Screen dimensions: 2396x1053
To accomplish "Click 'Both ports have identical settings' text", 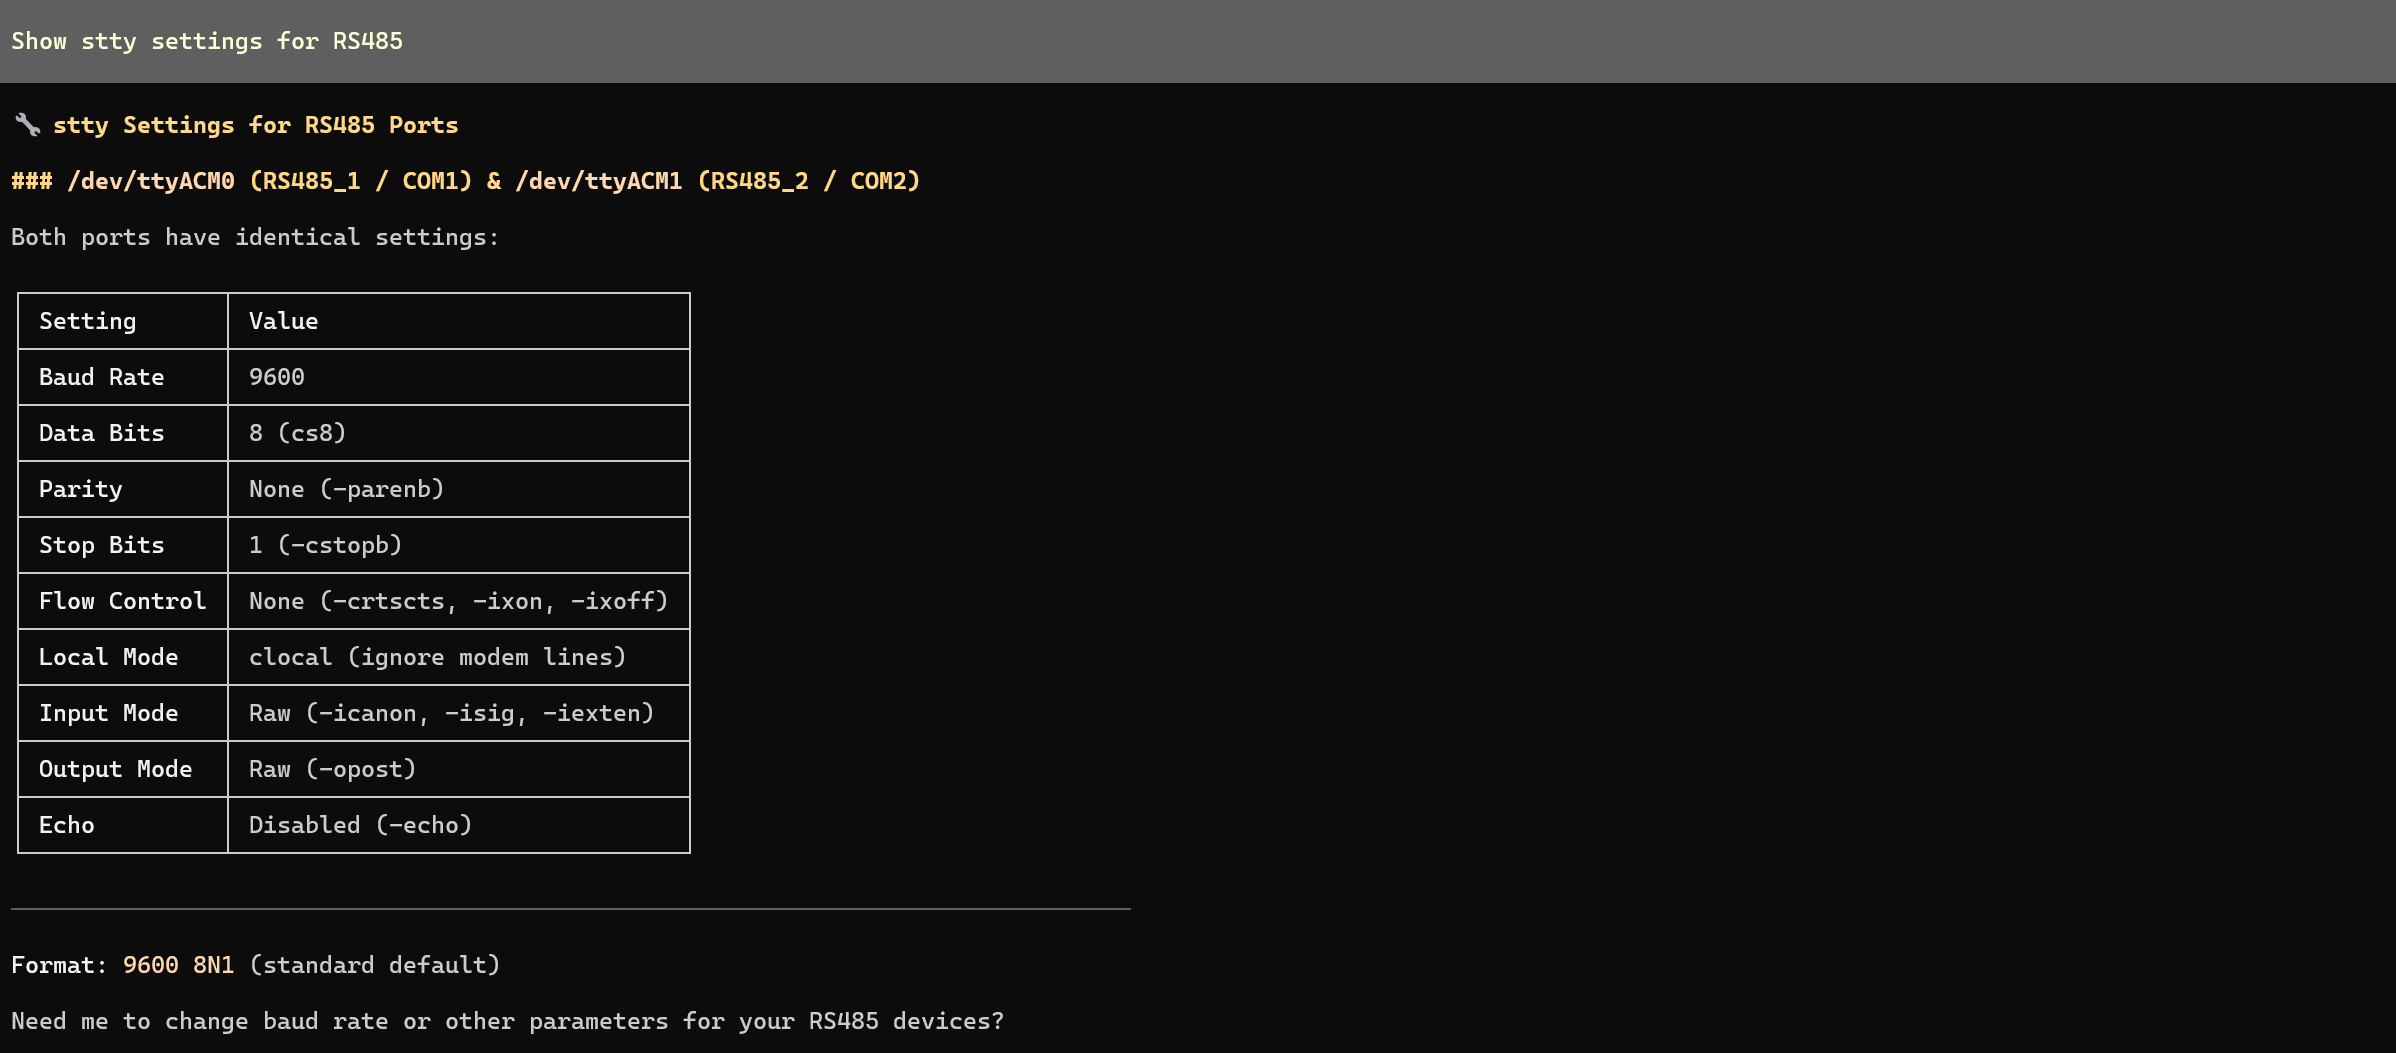I will coord(255,237).
